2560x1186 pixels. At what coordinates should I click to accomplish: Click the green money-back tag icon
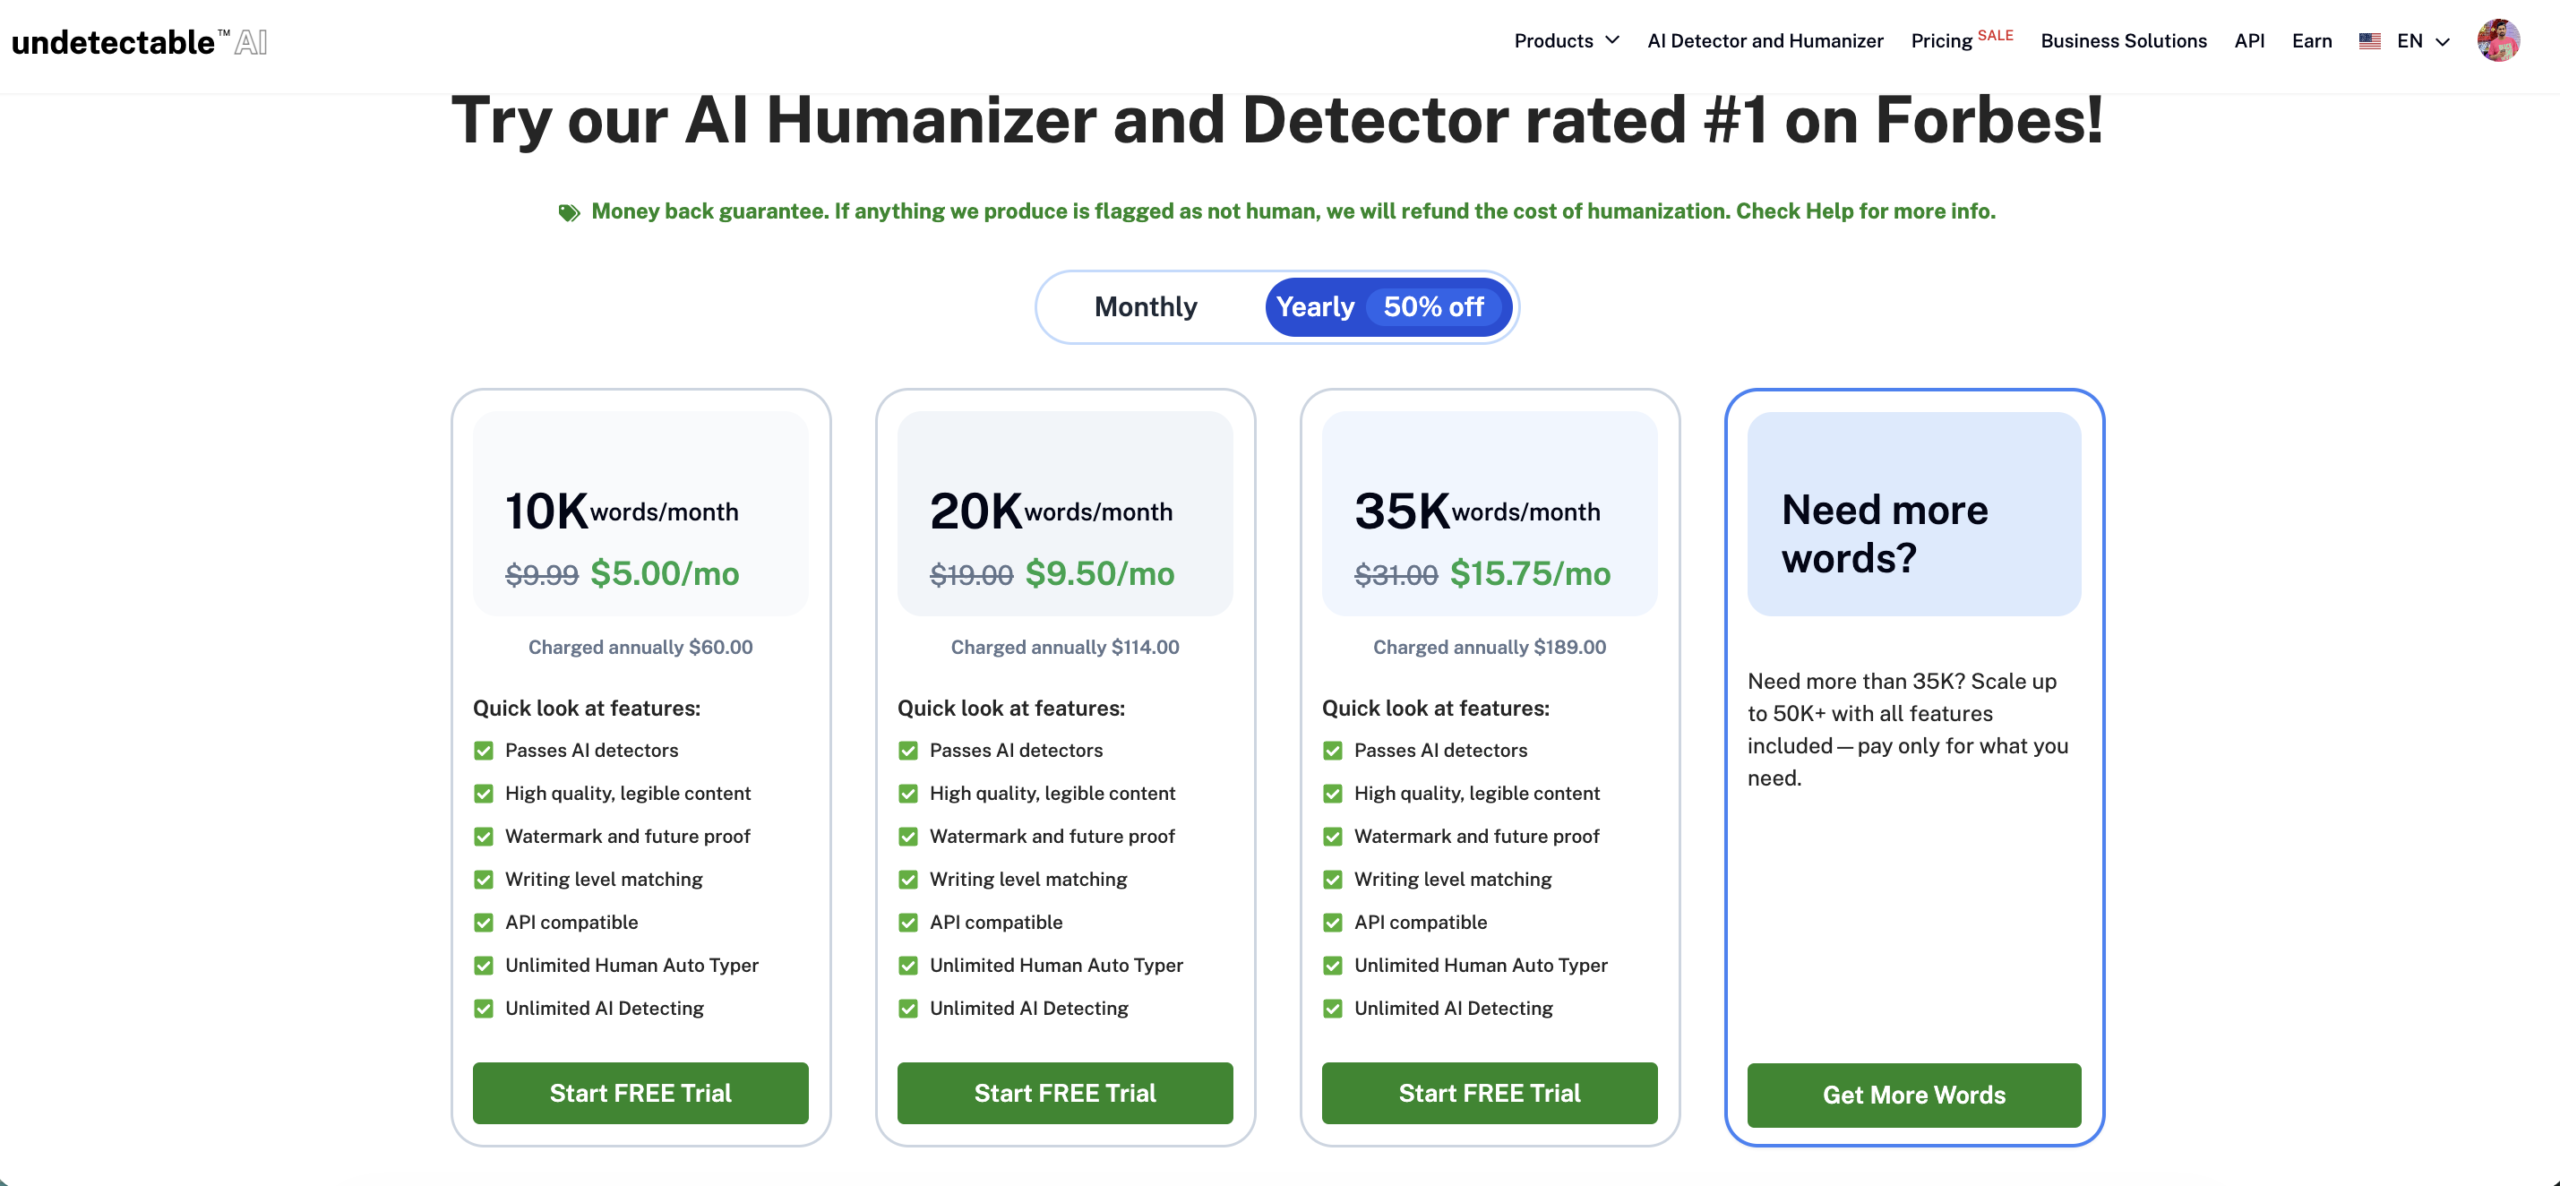pyautogui.click(x=569, y=212)
